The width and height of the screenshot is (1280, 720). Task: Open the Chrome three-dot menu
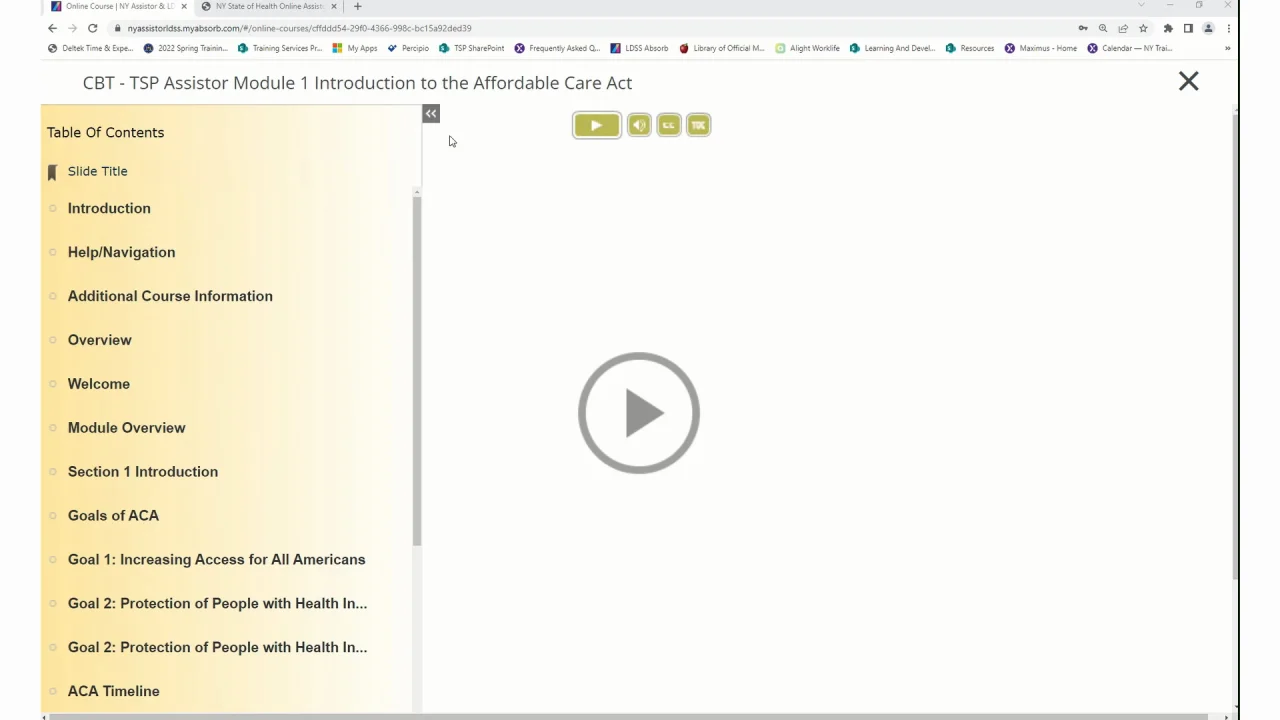click(x=1228, y=28)
